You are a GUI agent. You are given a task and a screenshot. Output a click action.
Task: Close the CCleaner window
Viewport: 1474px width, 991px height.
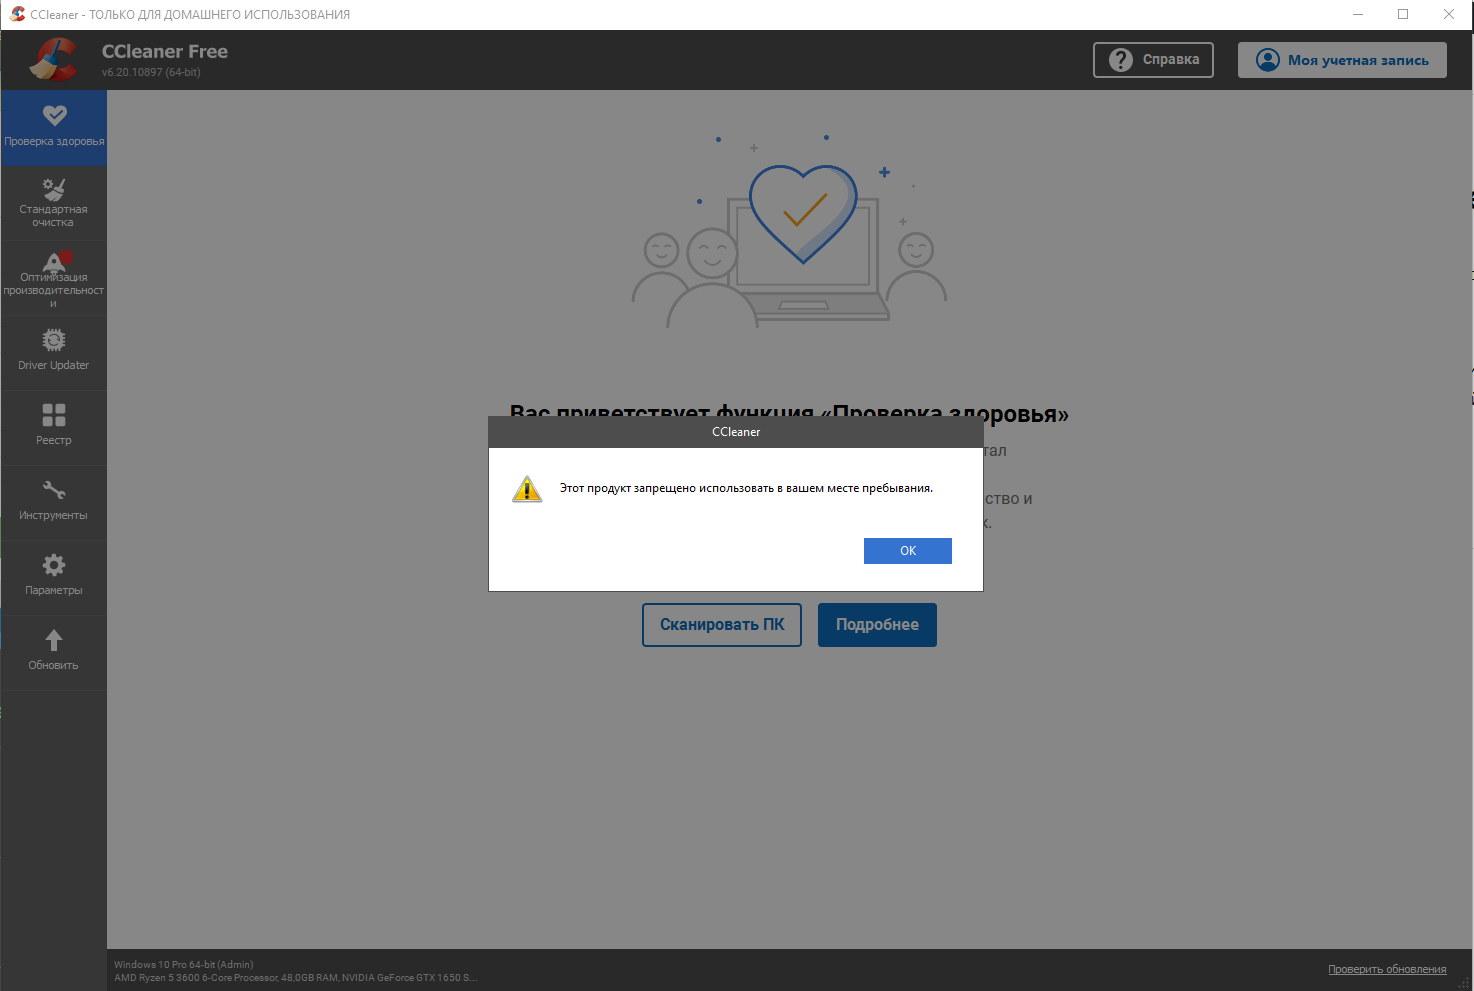point(1449,14)
